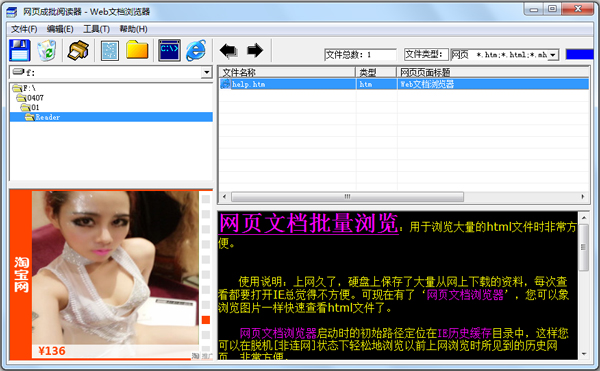Open the 帮助(H) menu
The width and height of the screenshot is (600, 371).
134,29
